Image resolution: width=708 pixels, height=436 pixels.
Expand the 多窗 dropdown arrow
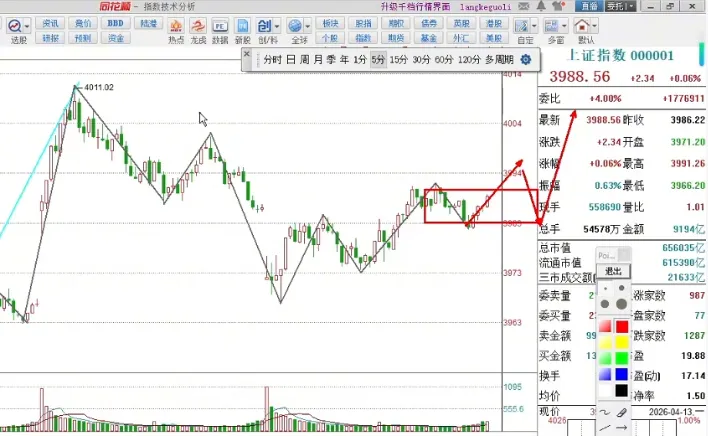pyautogui.click(x=564, y=26)
